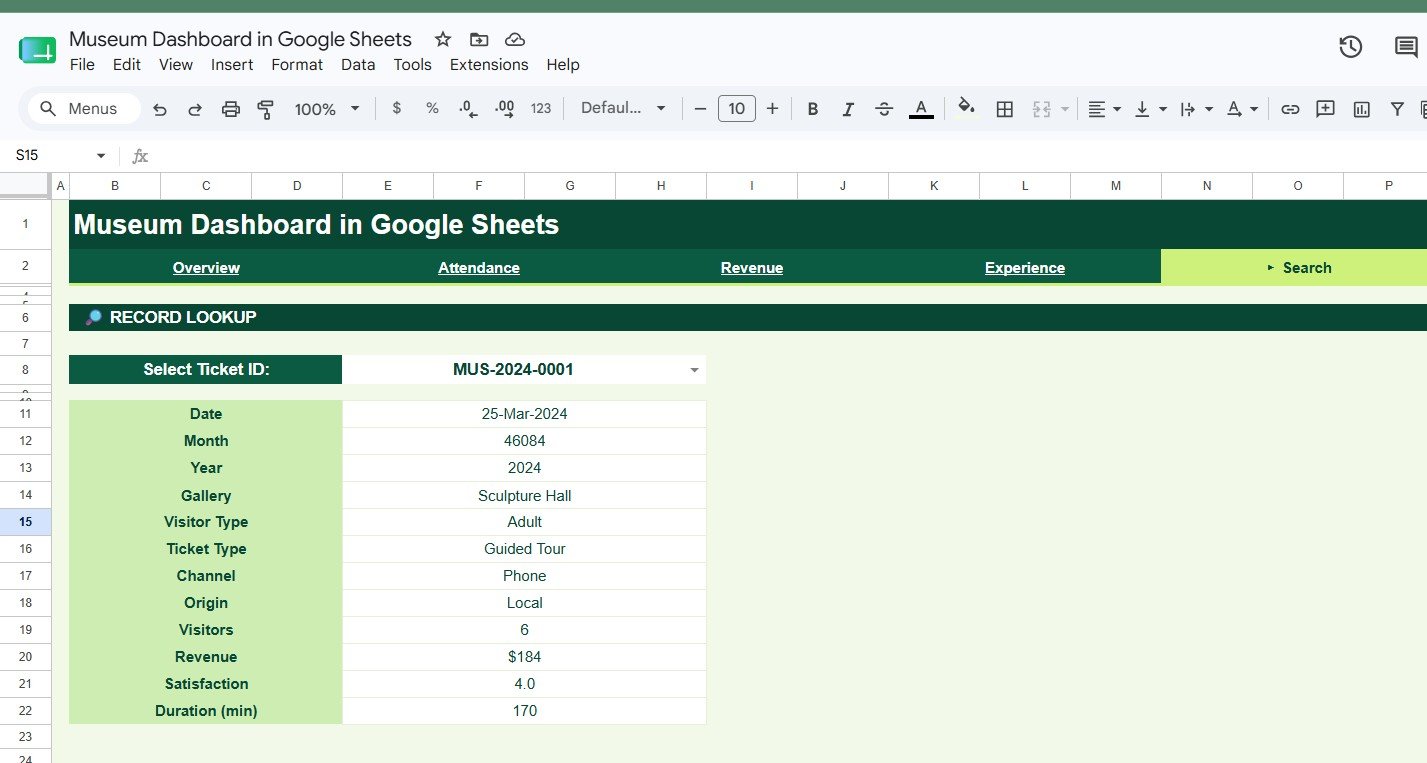Open the Horizontal align dropdown

(1104, 109)
